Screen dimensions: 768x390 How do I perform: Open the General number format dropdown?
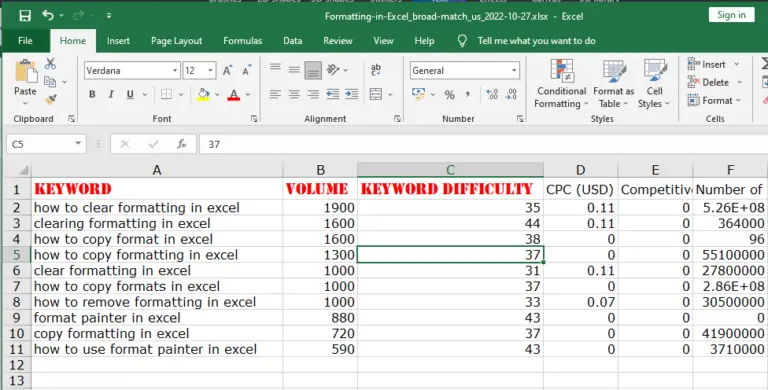[514, 71]
